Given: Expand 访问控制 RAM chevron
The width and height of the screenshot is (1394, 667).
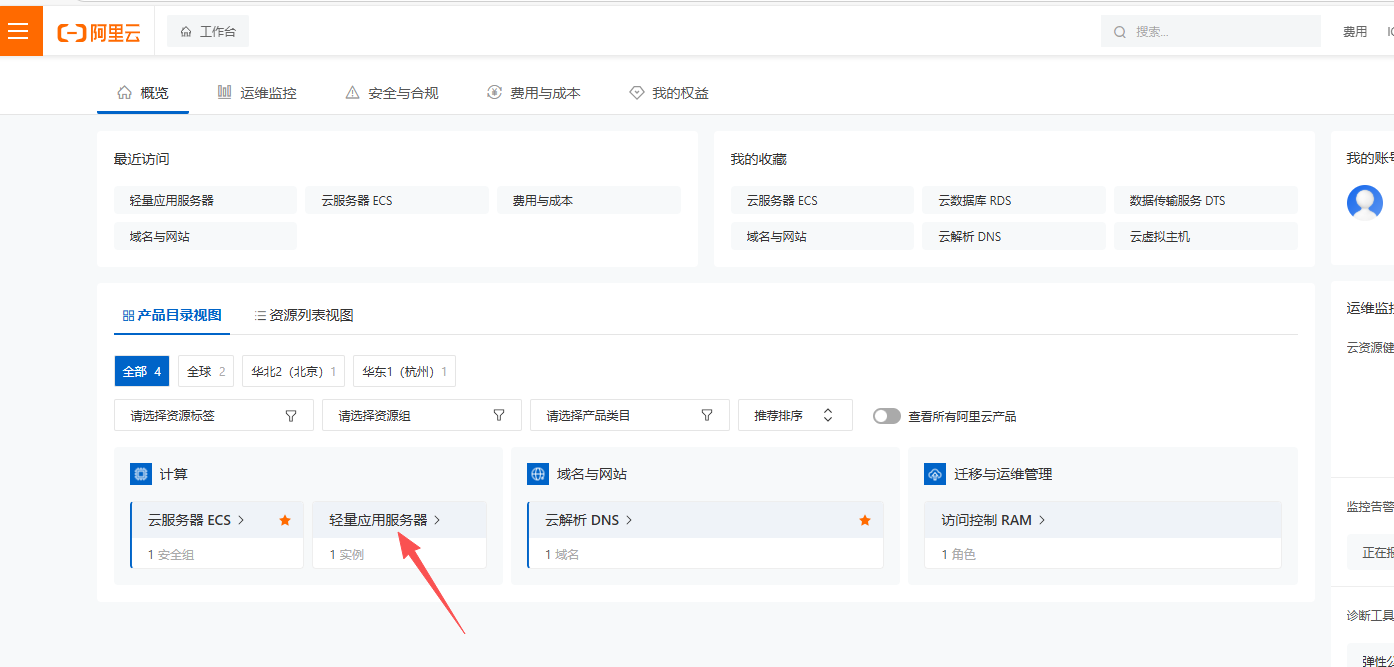Looking at the screenshot, I should [1042, 520].
